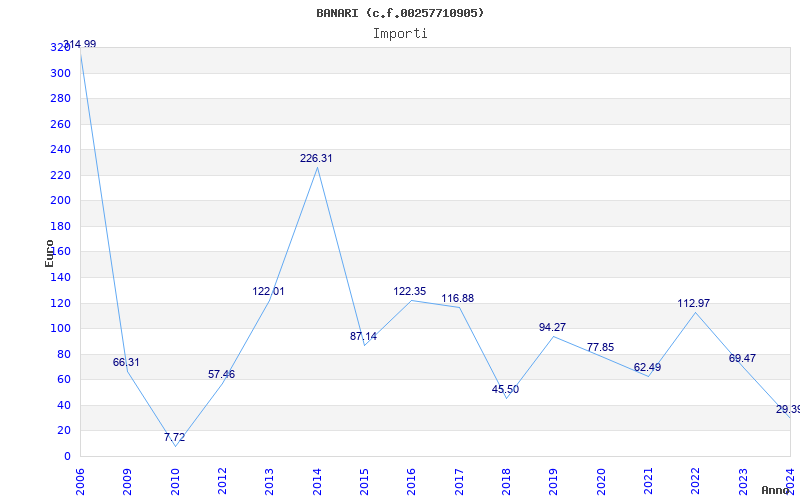
Task: Click the 2015 x-axis year label
Action: click(x=364, y=482)
